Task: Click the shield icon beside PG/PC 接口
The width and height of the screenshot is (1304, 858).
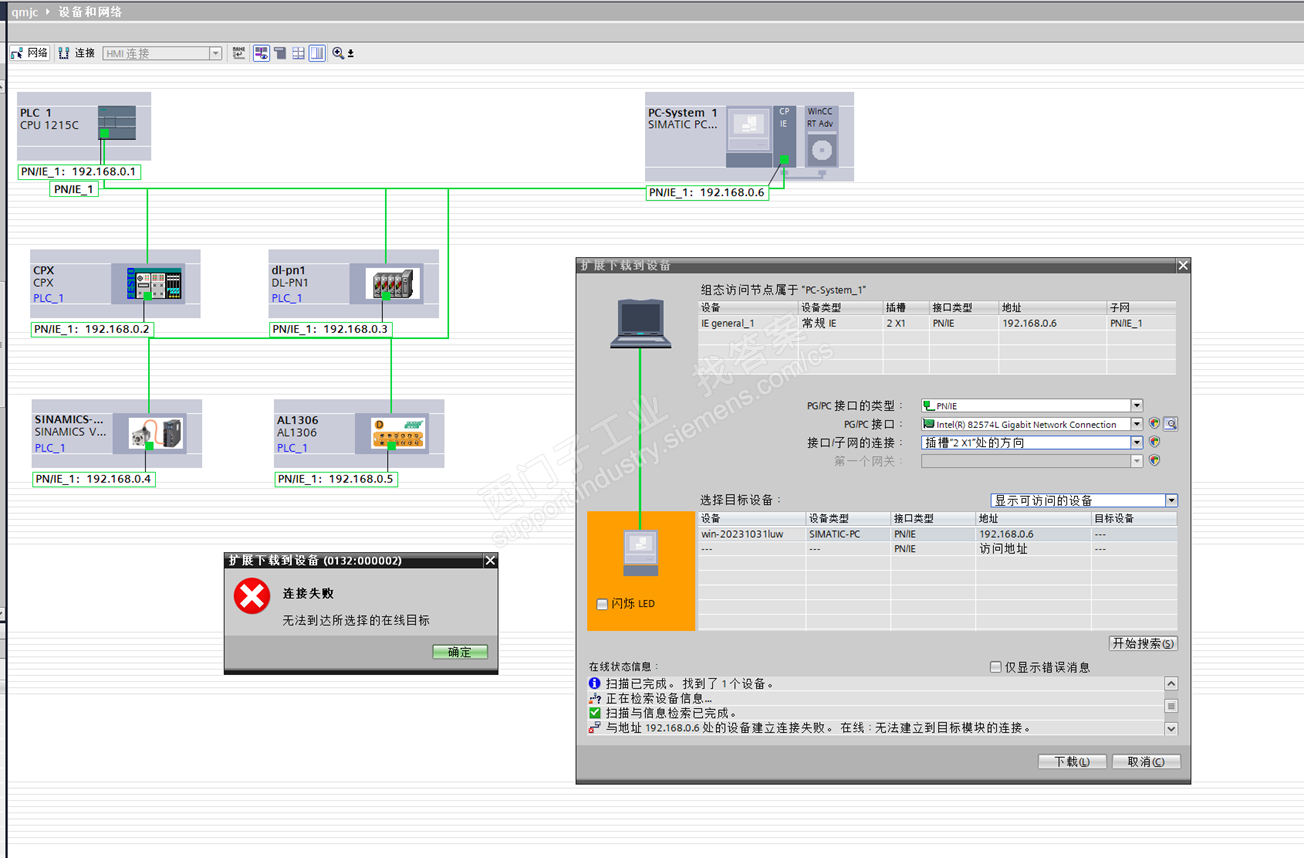Action: click(x=1154, y=424)
